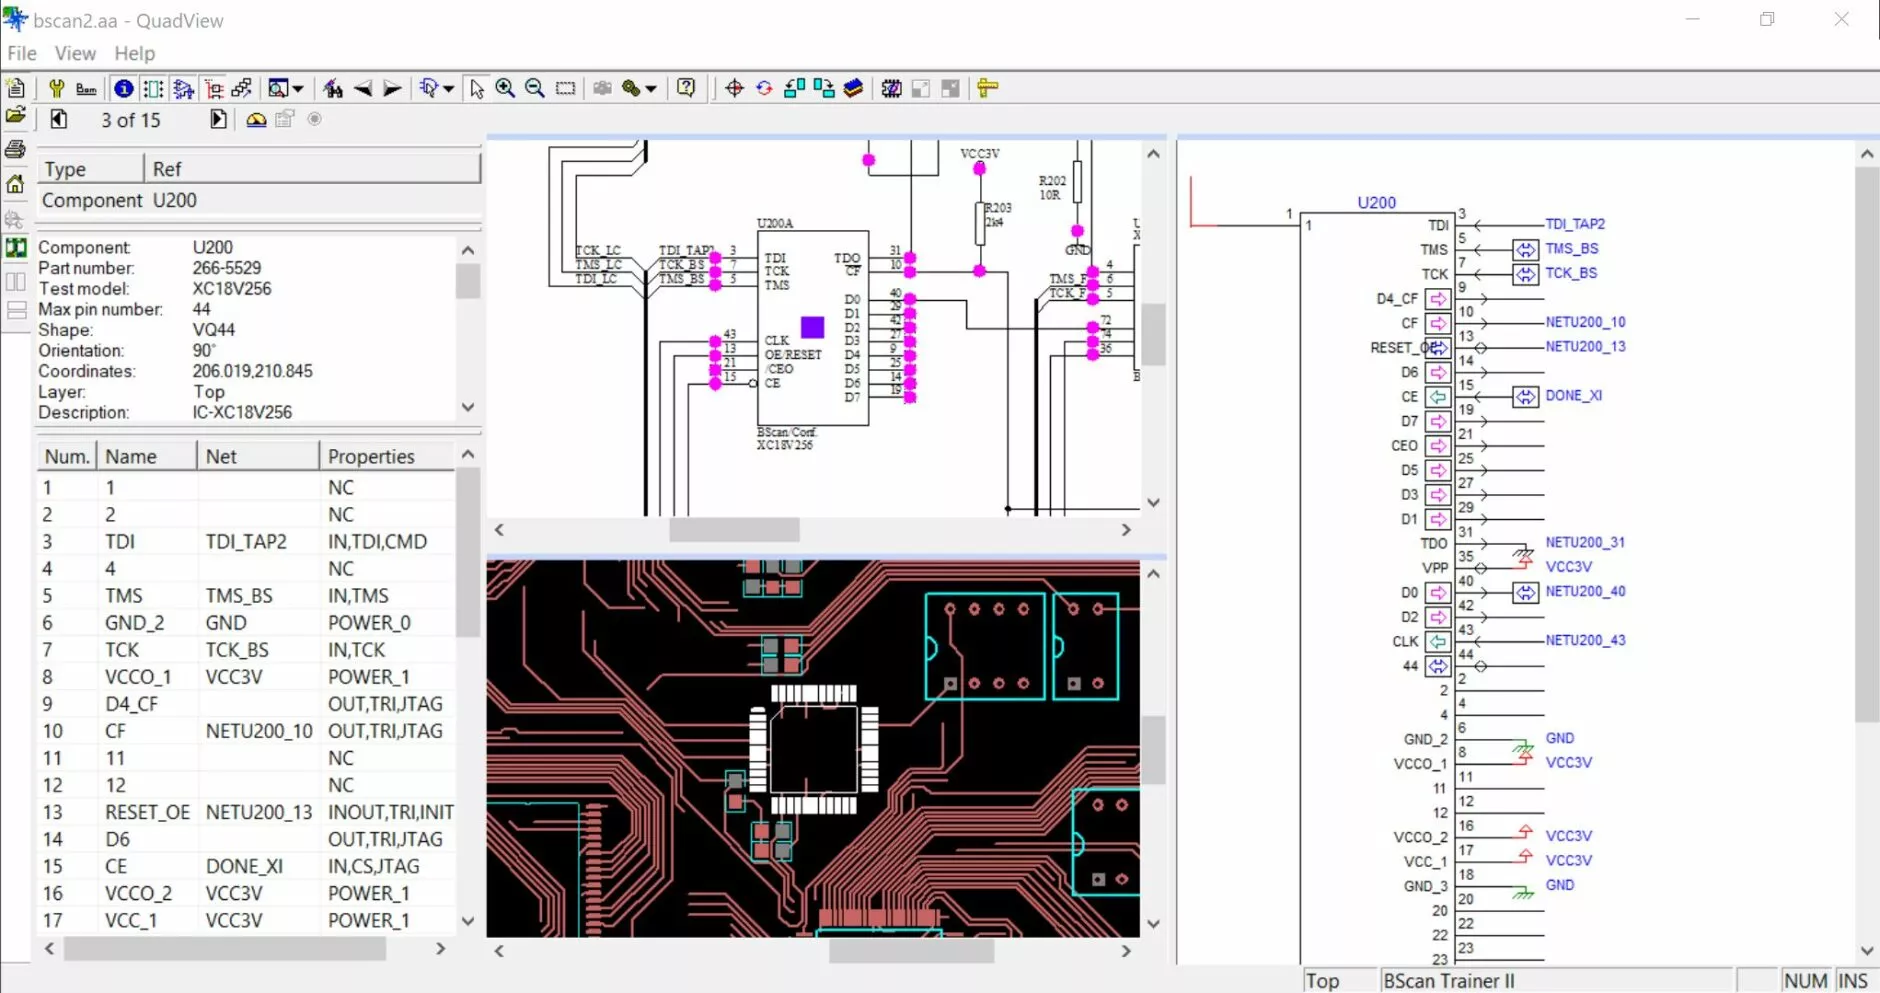Click the help question mark icon
This screenshot has width=1880, height=993.
[x=686, y=88]
